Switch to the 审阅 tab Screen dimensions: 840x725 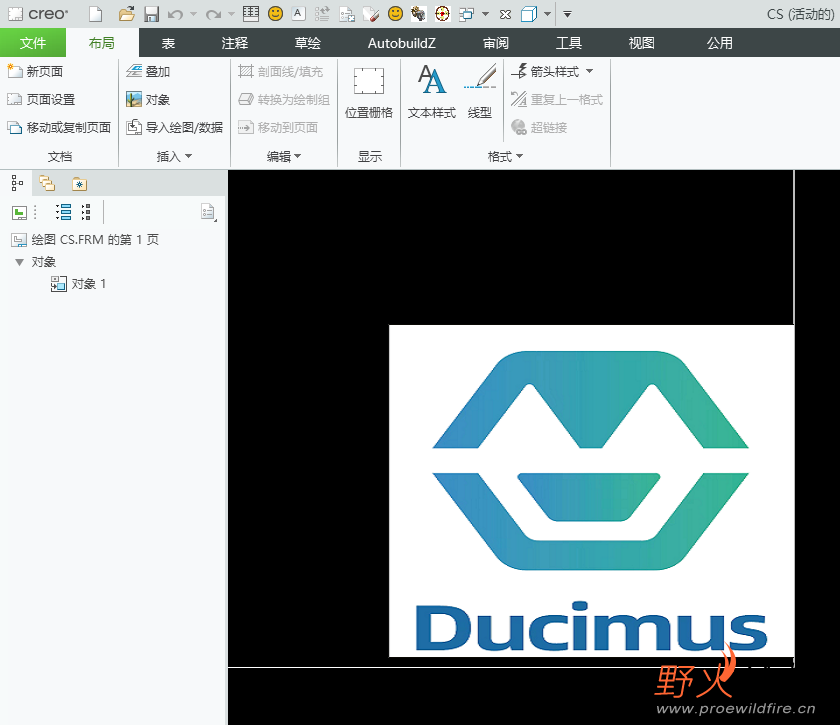496,43
